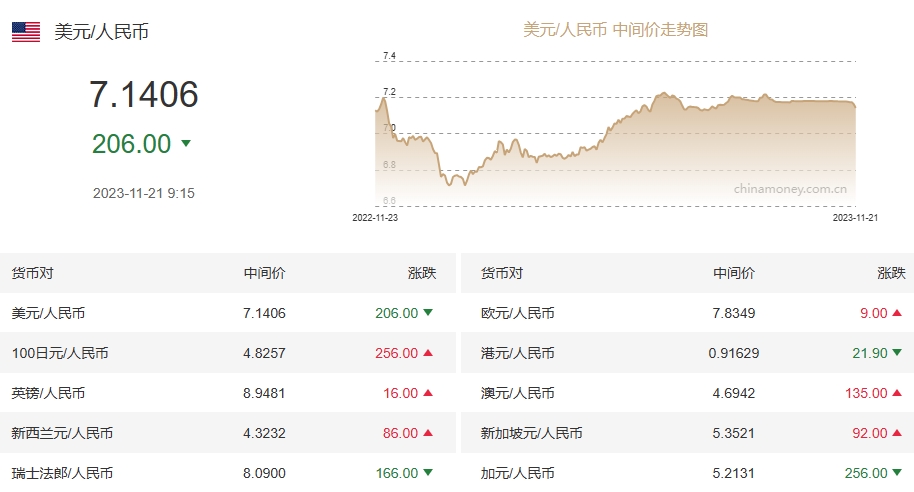Image resolution: width=914 pixels, height=492 pixels.
Task: Click the green down arrow in 瑞士法郎/人民币 row
Action: tap(428, 473)
